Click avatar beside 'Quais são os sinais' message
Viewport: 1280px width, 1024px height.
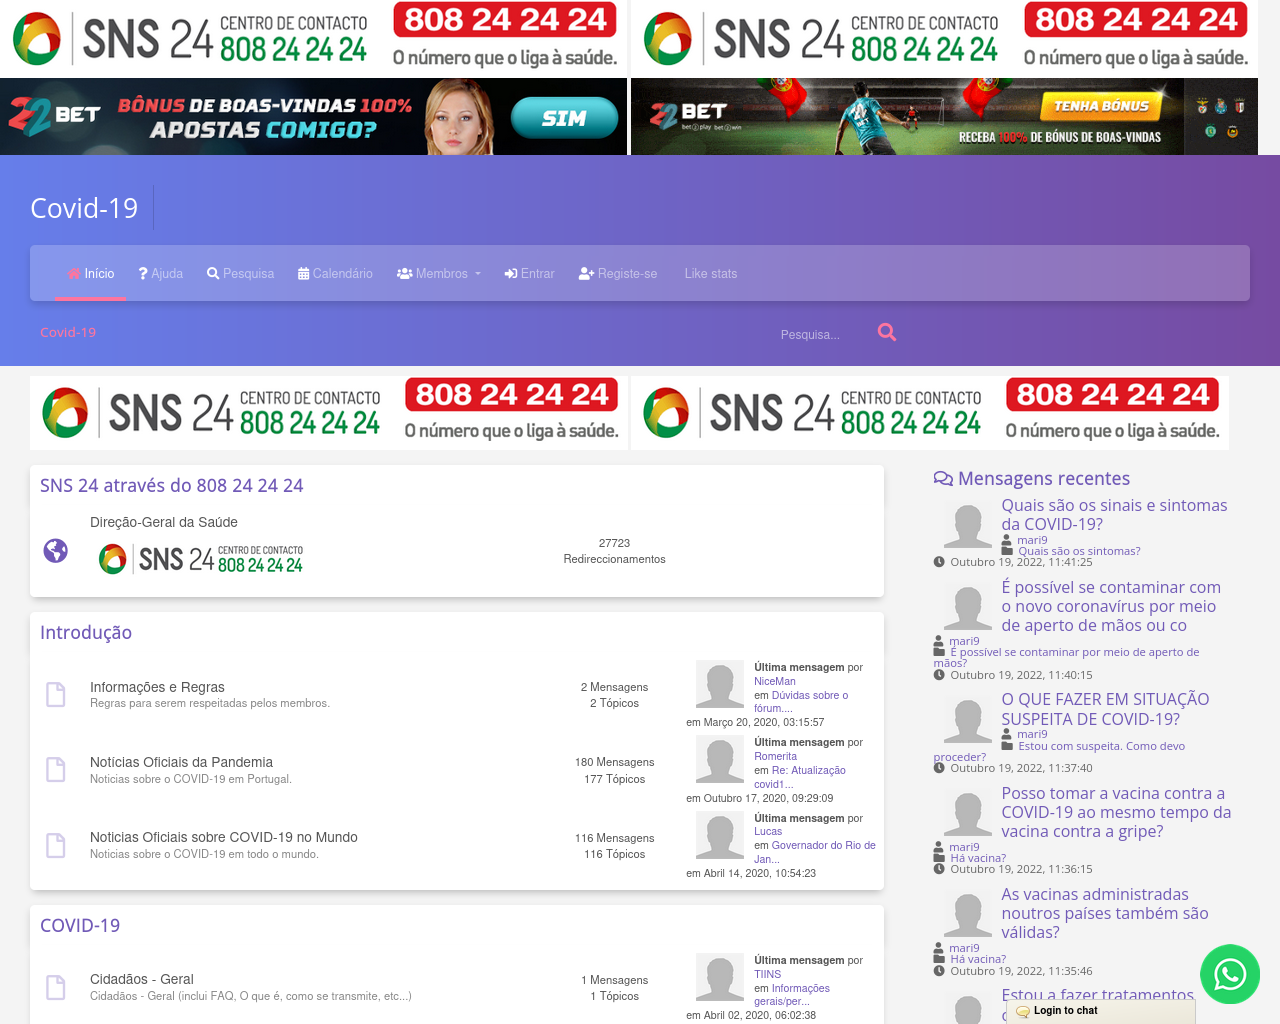pyautogui.click(x=968, y=523)
